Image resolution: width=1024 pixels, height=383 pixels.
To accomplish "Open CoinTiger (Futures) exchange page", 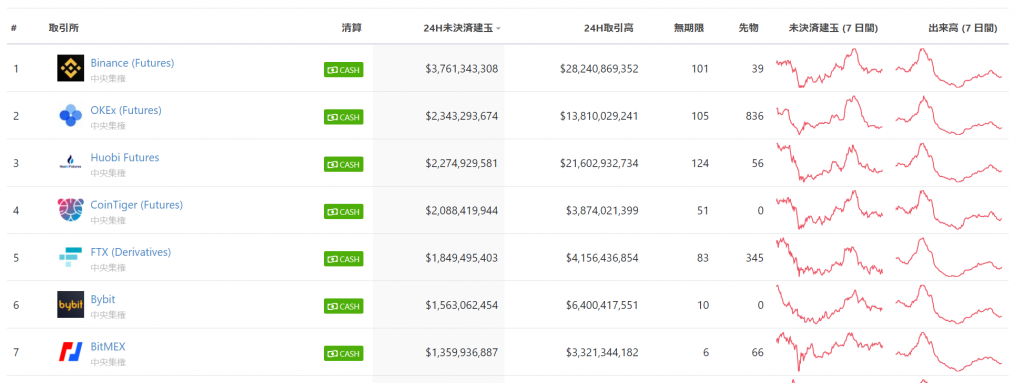I will pyautogui.click(x=136, y=205).
